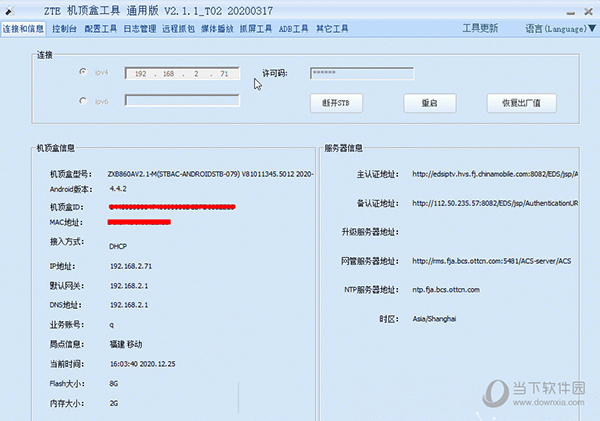
Task: Minimize the ZTE tool window
Action: pyautogui.click(x=571, y=12)
